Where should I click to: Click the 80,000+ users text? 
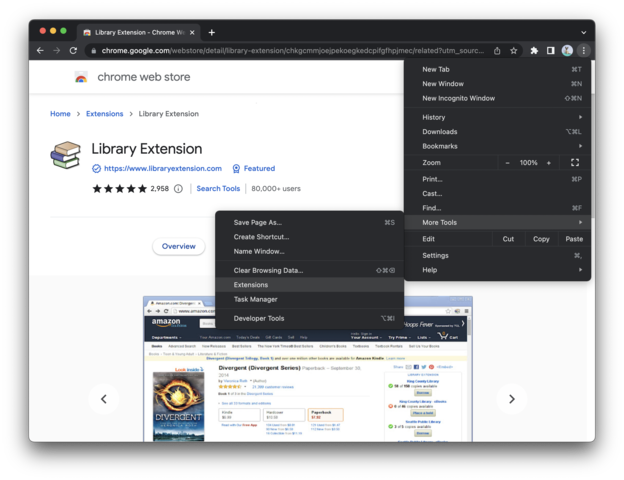[276, 189]
